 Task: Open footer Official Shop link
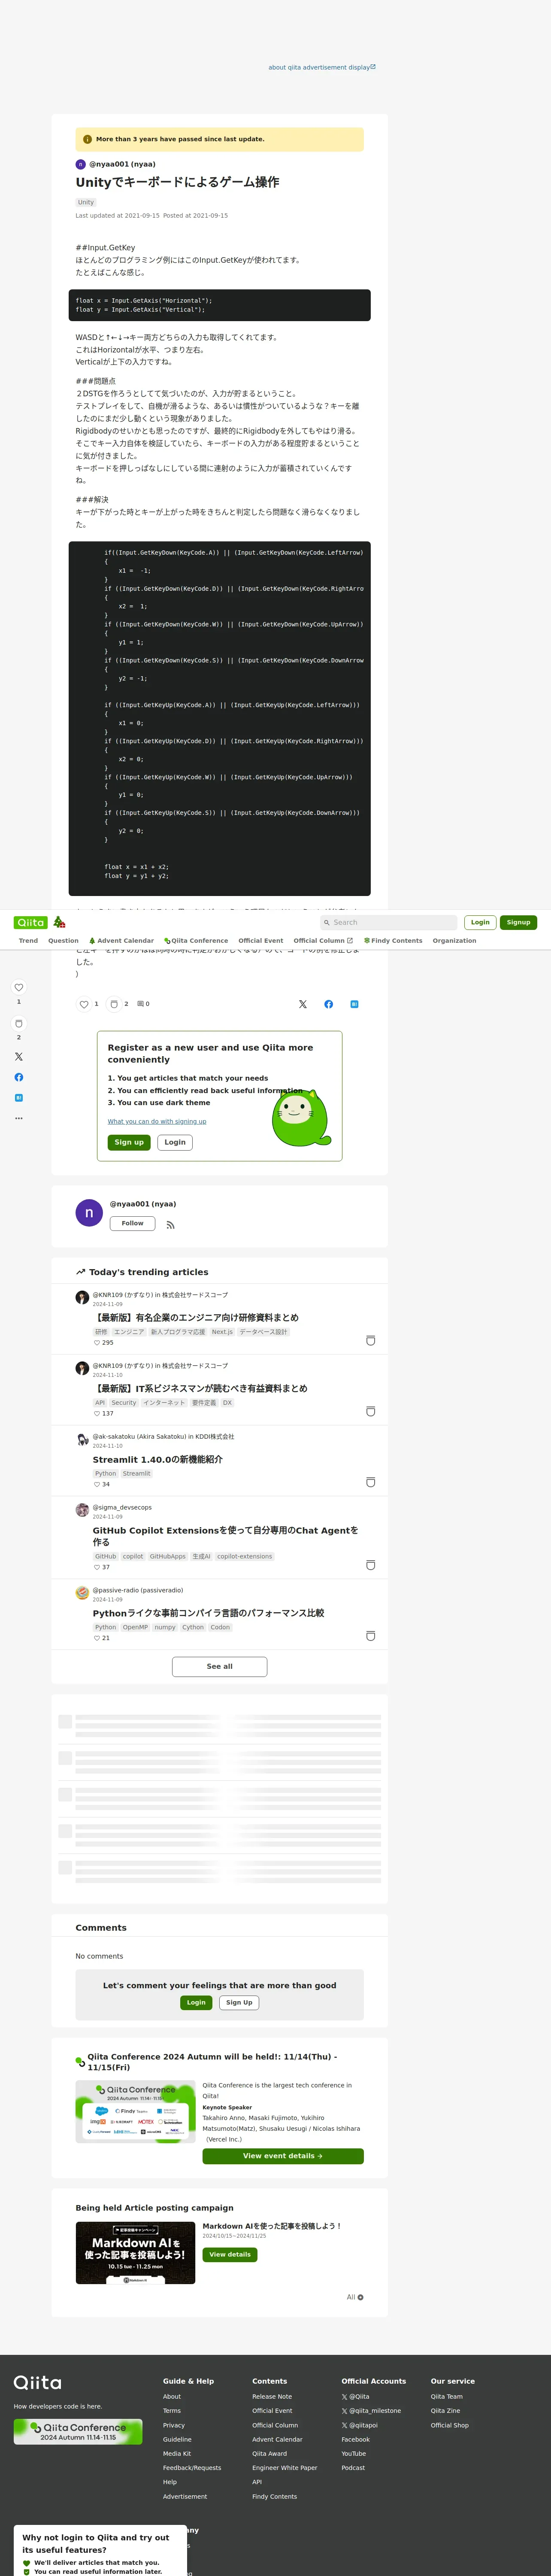[450, 2425]
